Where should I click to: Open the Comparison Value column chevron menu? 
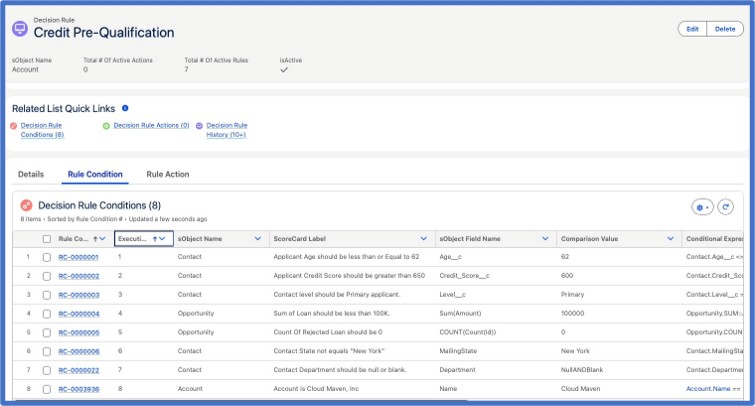pyautogui.click(x=670, y=239)
